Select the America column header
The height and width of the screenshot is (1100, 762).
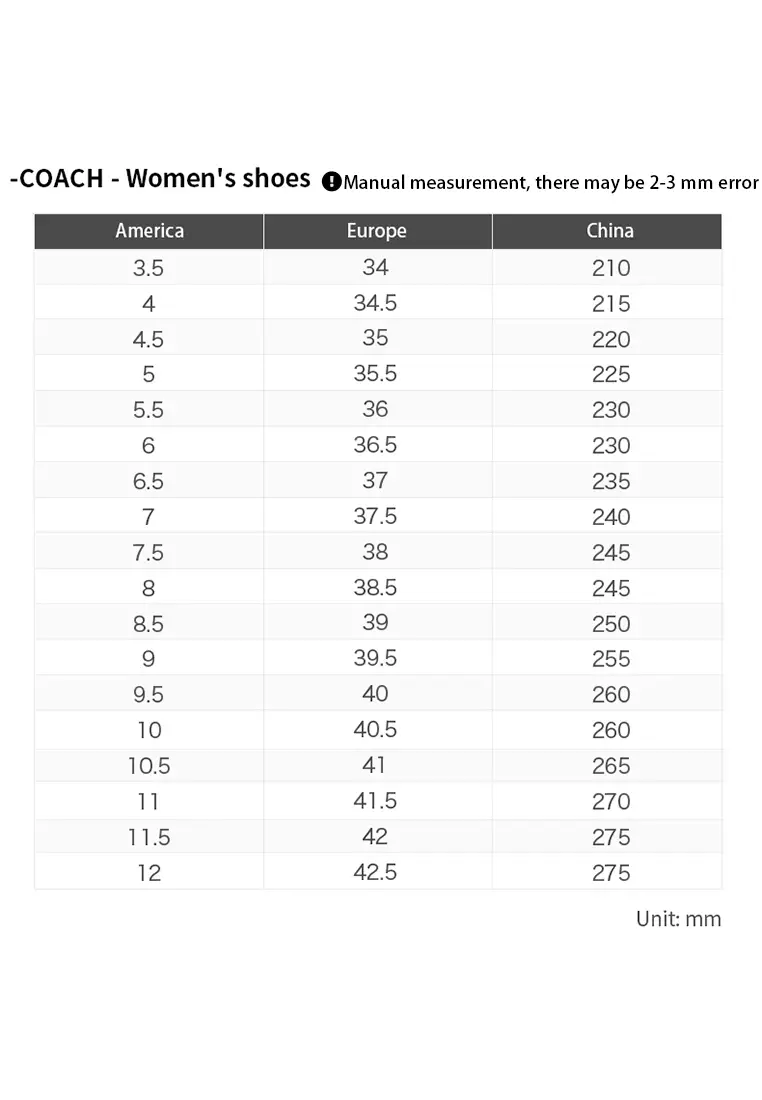tap(149, 231)
